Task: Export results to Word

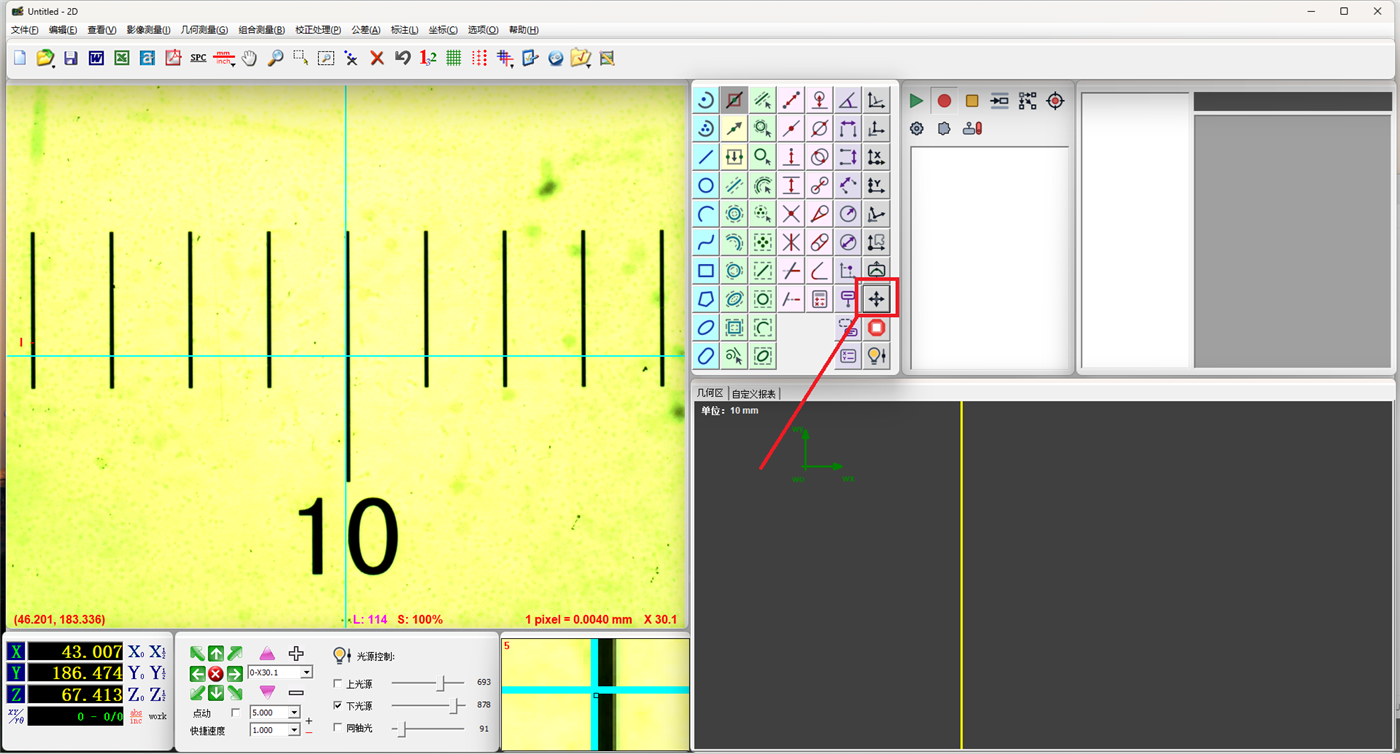Action: (x=96, y=59)
